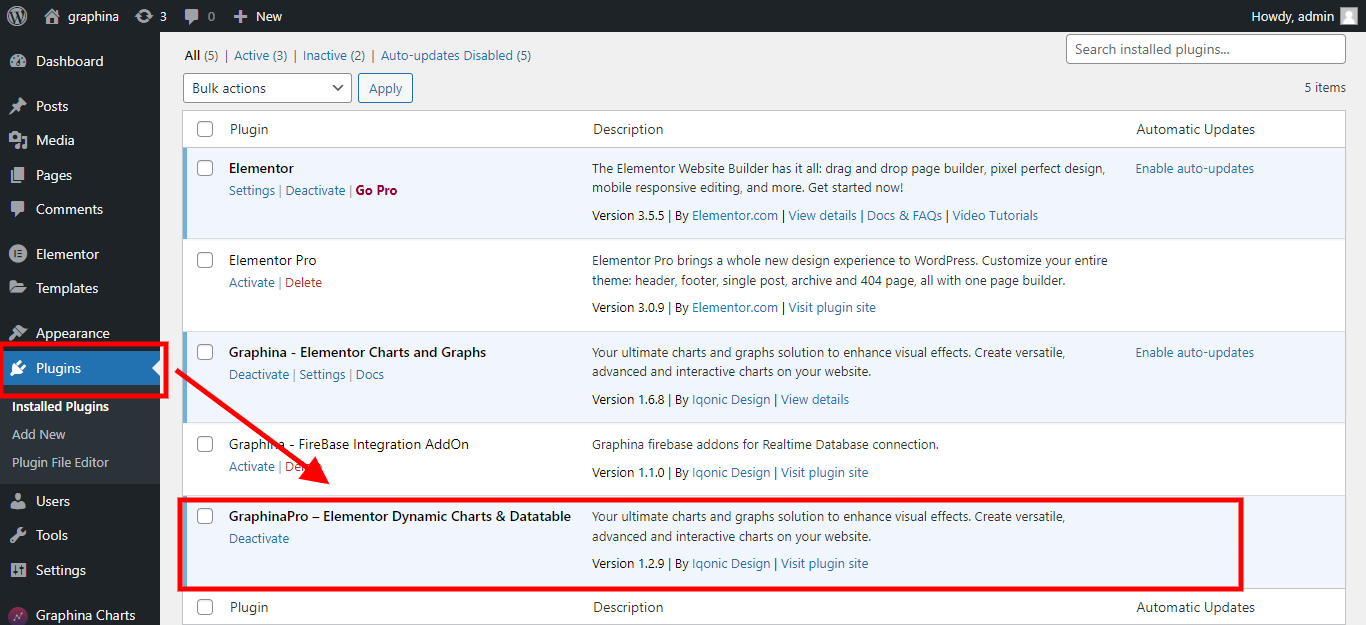This screenshot has height=625, width=1366.
Task: Check the Elementor Pro plugin checkbox
Action: pos(205,260)
